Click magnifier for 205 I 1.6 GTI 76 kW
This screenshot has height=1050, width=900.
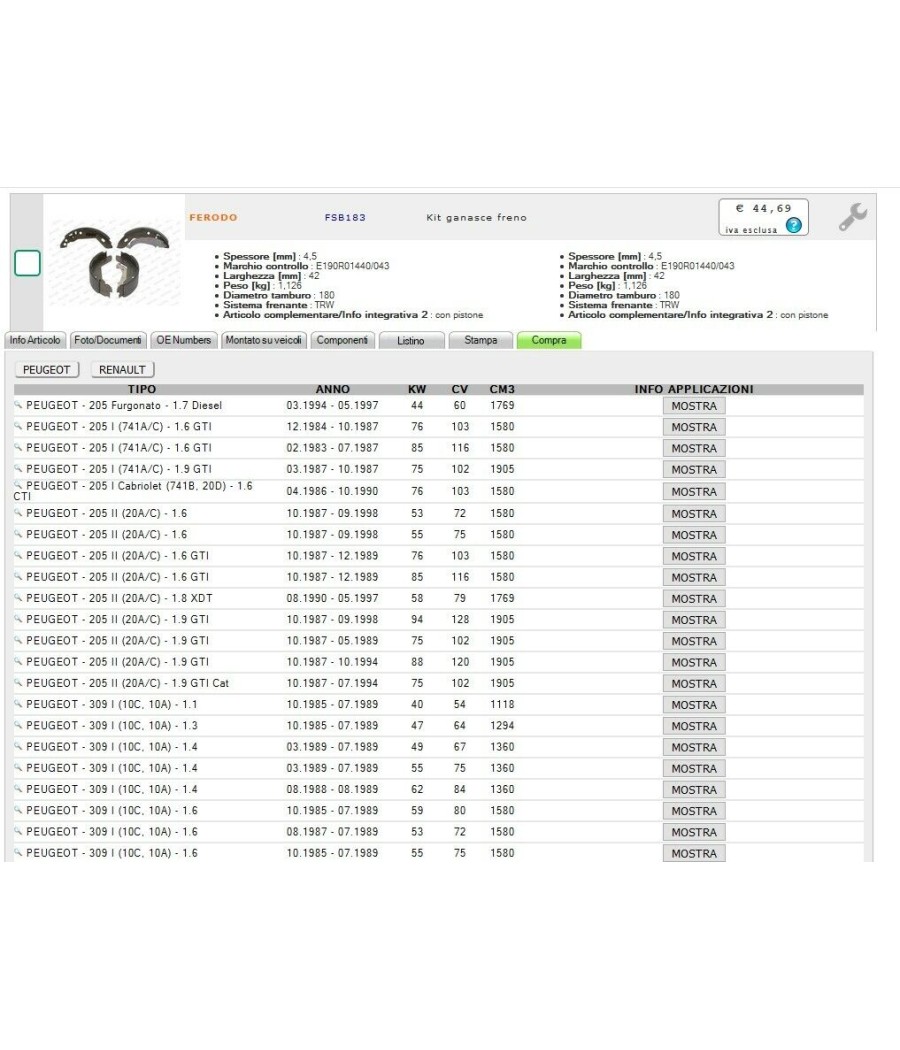point(18,426)
